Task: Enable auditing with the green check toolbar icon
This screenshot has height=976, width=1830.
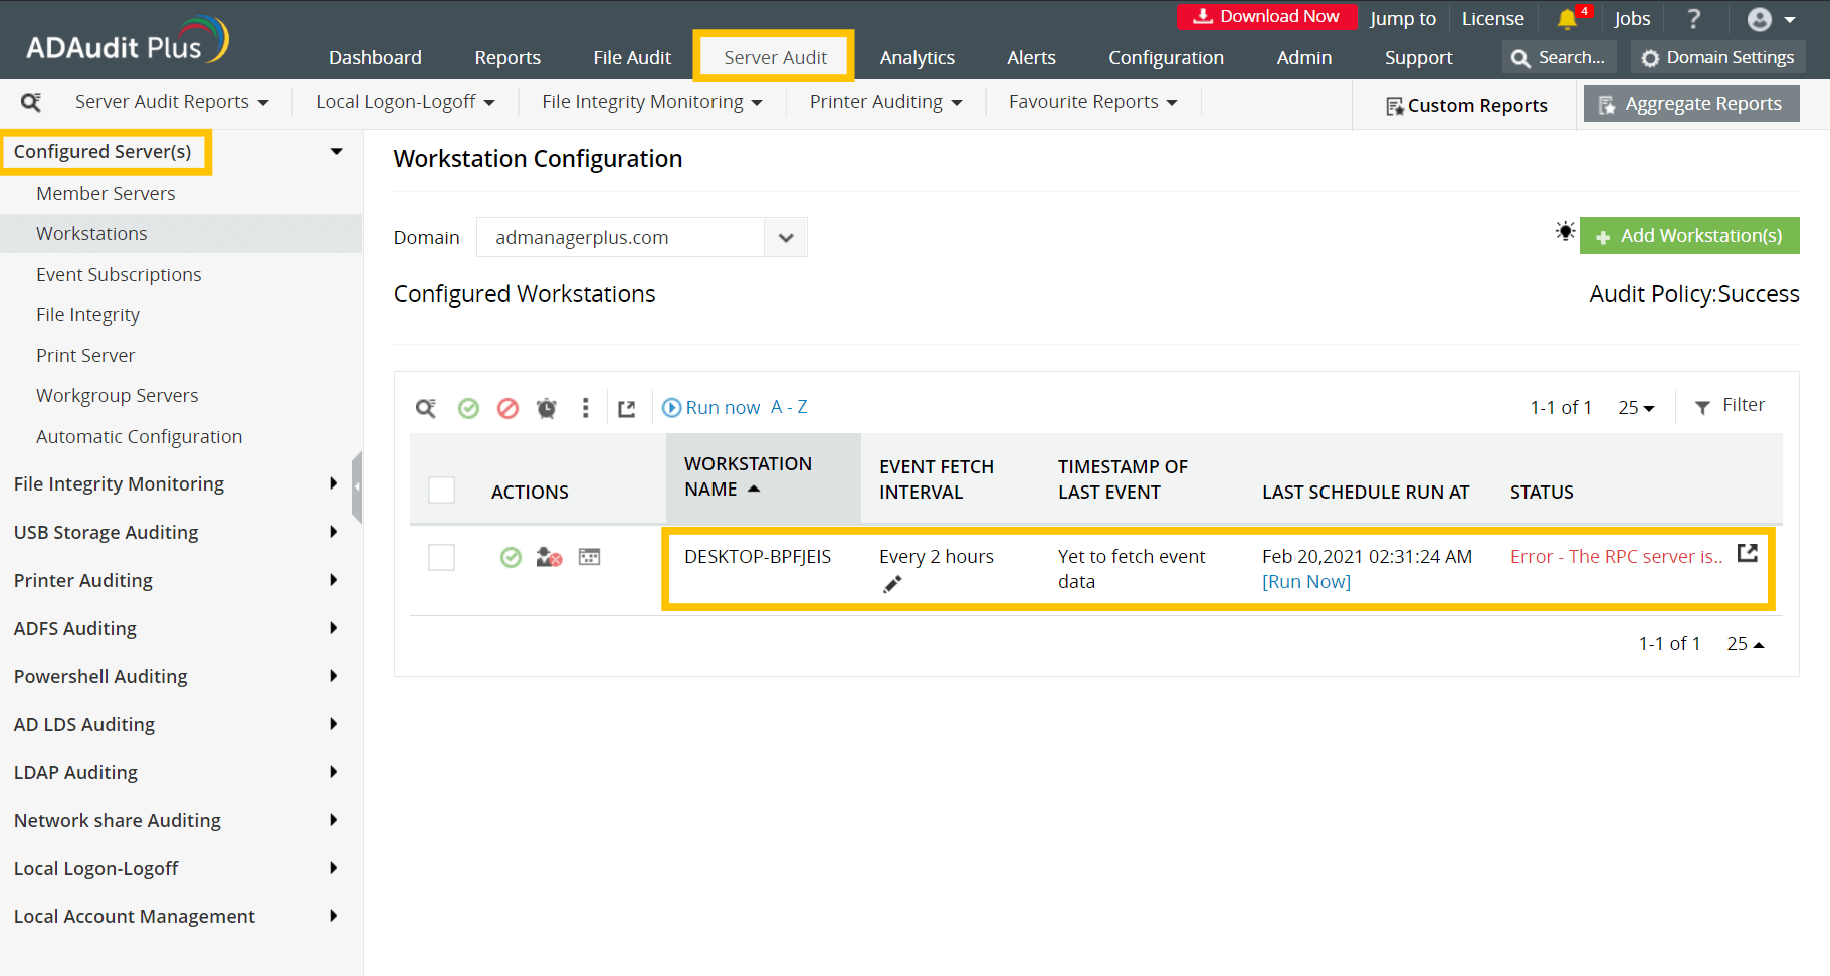Action: (x=468, y=408)
